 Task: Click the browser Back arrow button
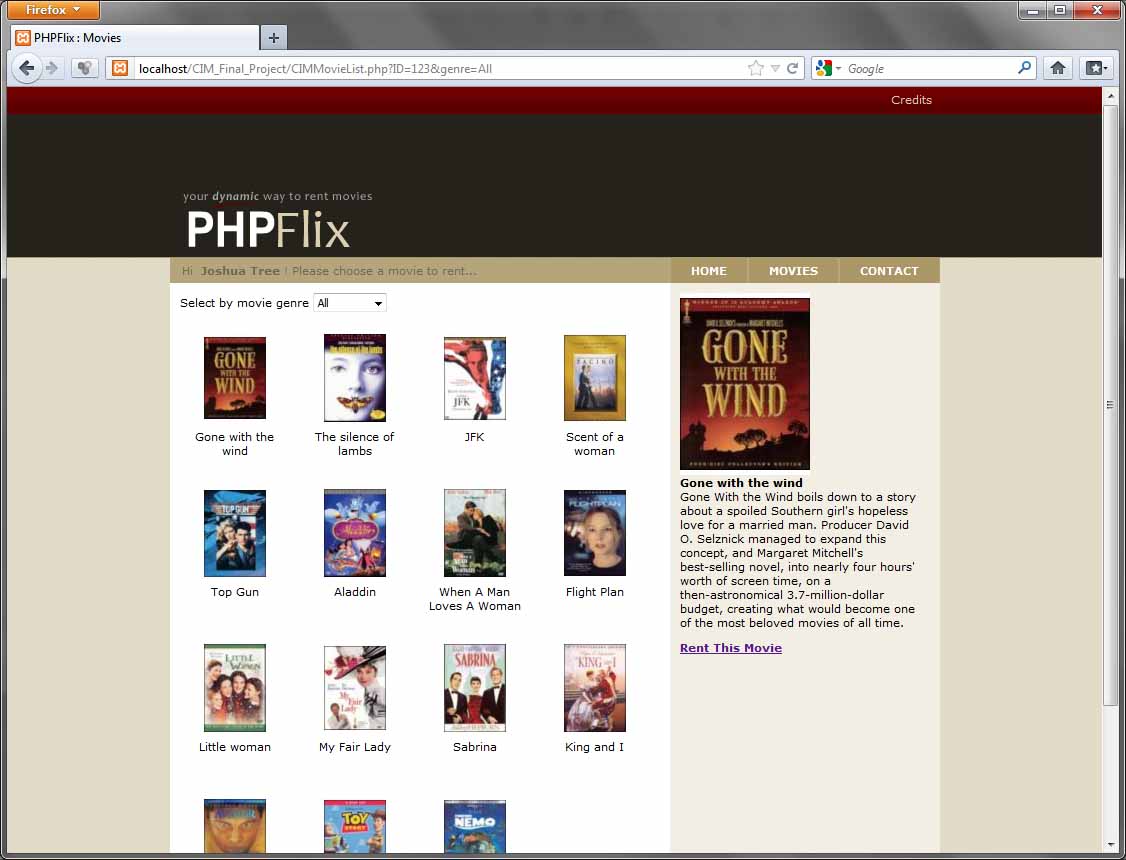[27, 68]
